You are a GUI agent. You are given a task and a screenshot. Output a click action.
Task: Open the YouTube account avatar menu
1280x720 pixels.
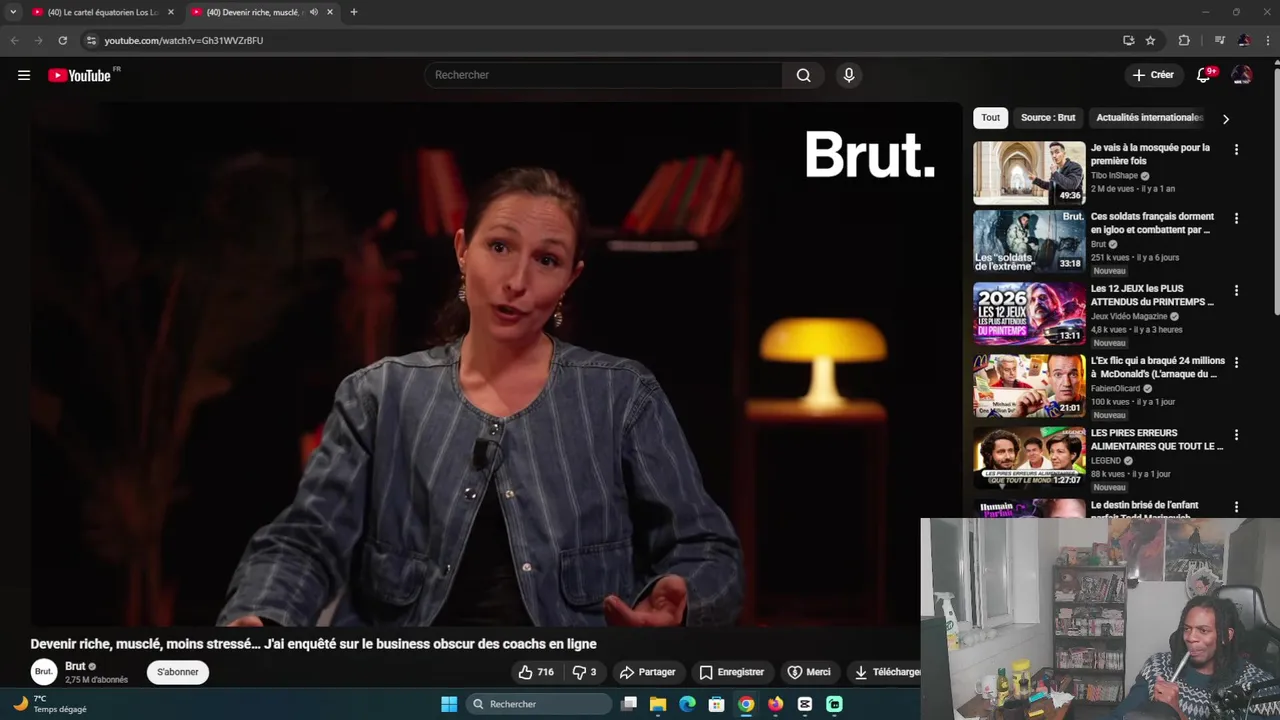pyautogui.click(x=1242, y=75)
